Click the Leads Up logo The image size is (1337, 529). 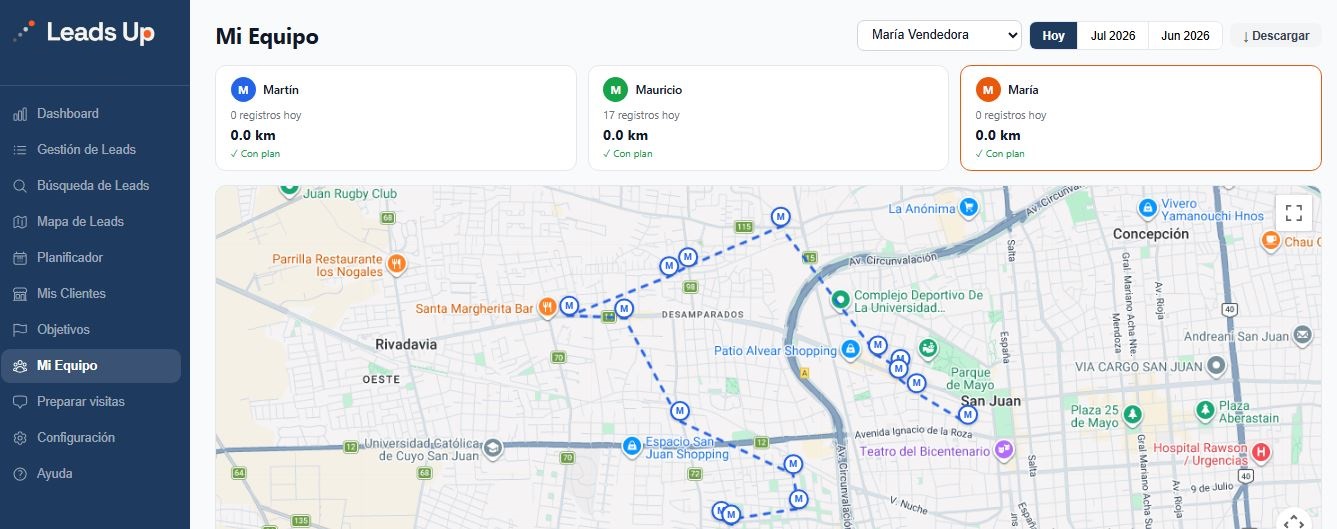[x=84, y=32]
